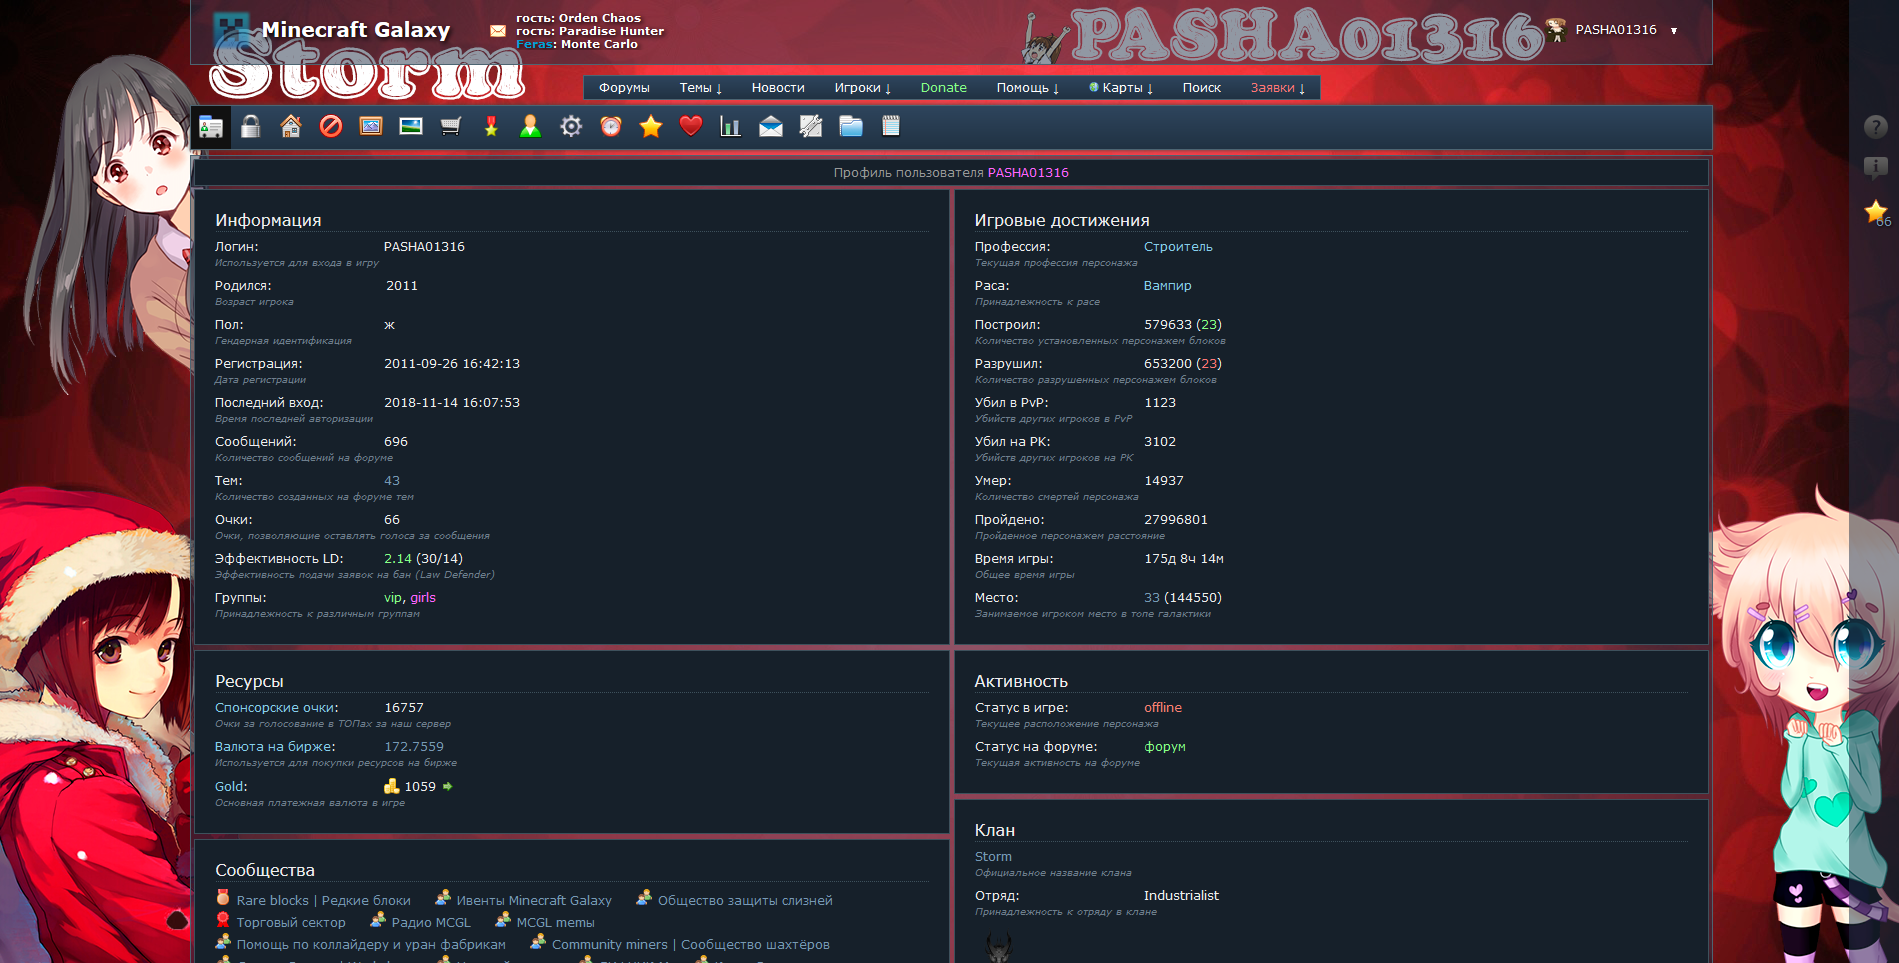Click the padlock icon in the profile toolbar
The width and height of the screenshot is (1899, 963).
251,127
